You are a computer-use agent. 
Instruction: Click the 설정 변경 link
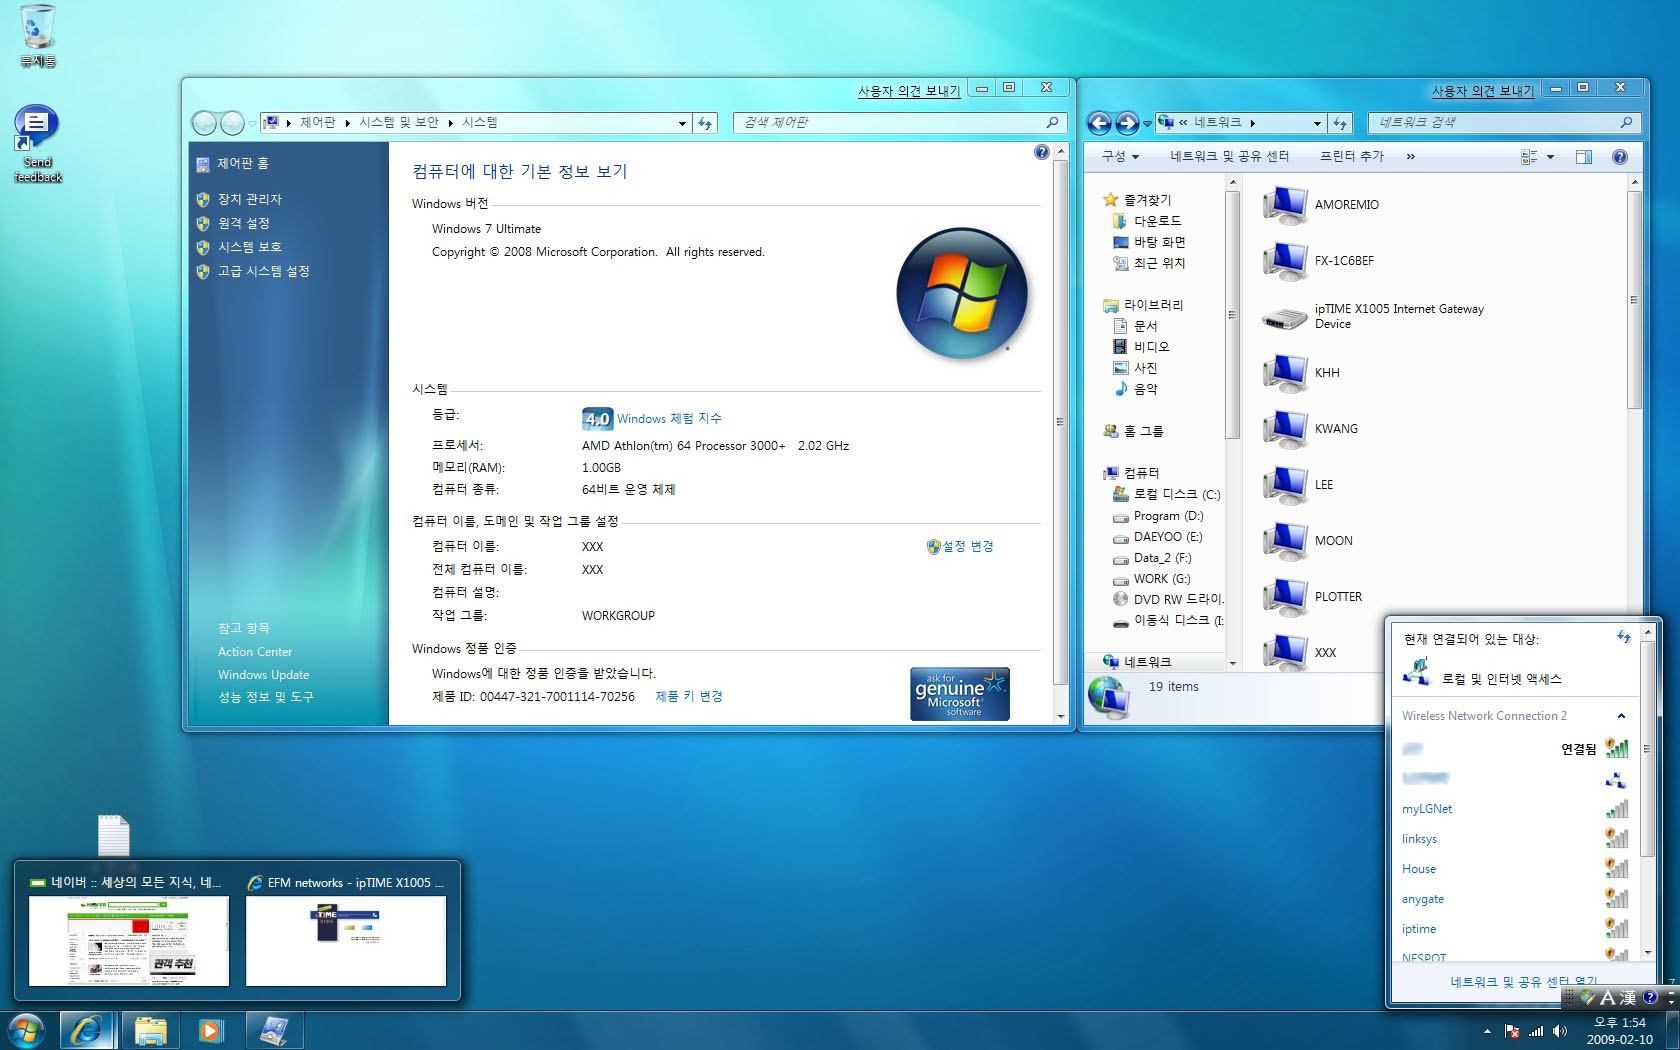(968, 547)
